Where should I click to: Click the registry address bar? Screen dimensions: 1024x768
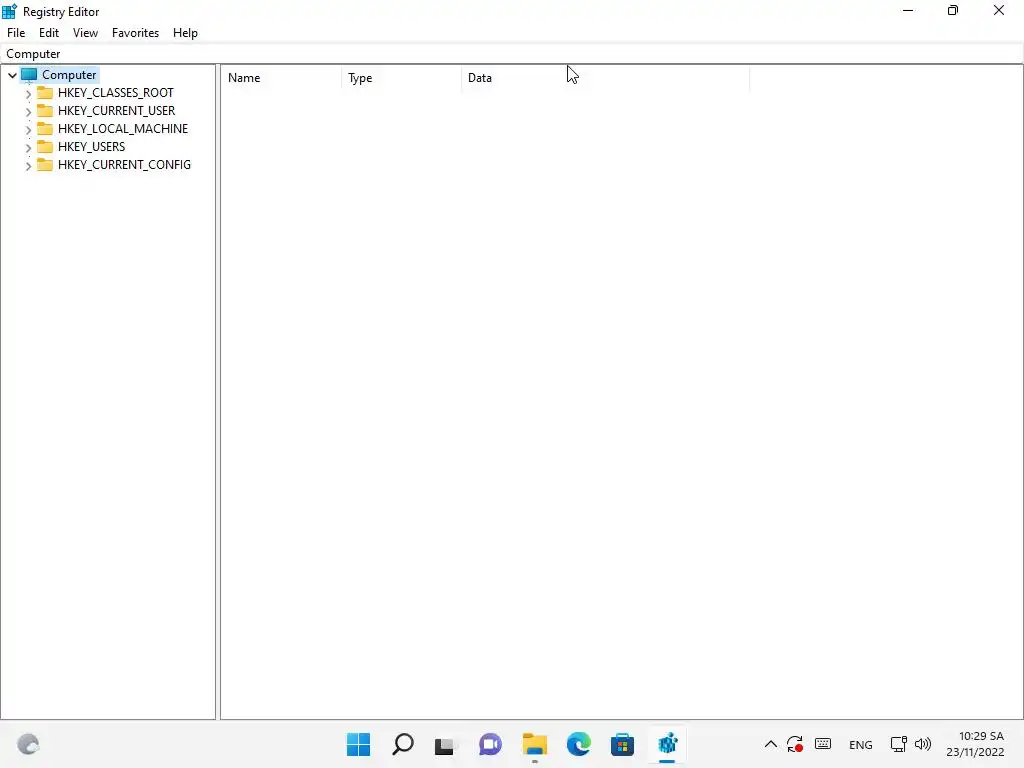click(x=511, y=54)
